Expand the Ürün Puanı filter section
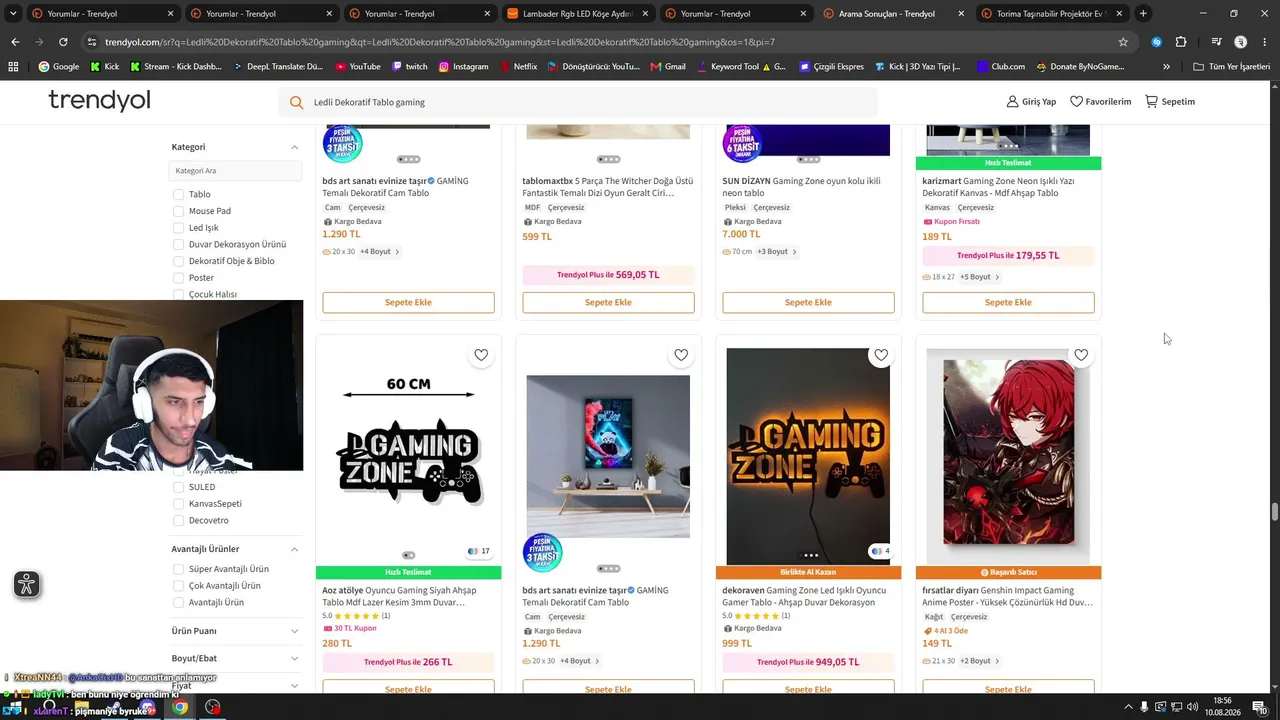 [294, 631]
